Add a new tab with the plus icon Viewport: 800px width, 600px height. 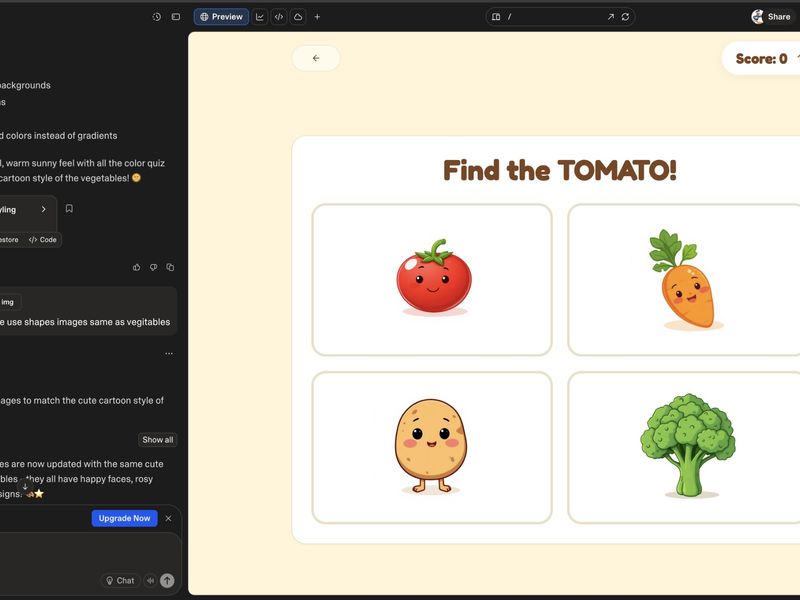coord(317,17)
